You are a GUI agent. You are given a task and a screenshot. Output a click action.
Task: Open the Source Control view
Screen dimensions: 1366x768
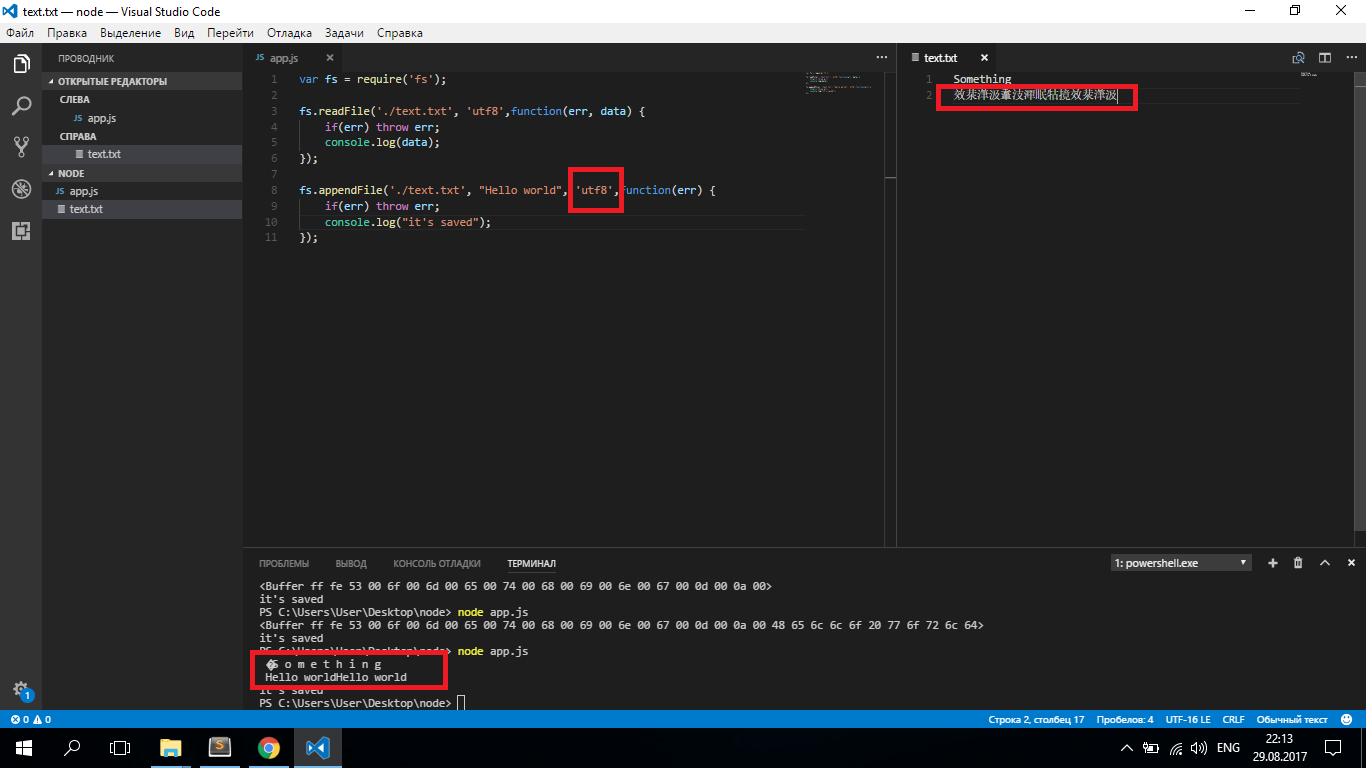point(21,147)
